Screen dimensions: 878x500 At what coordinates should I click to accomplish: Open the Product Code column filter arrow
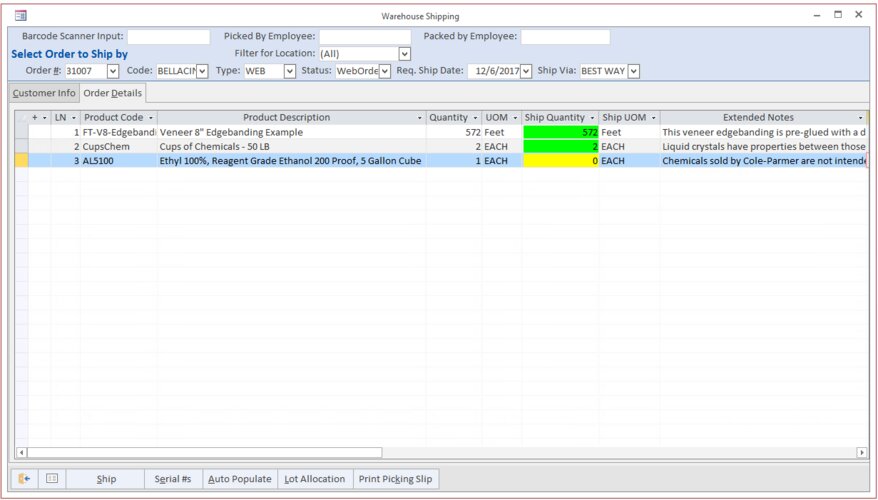click(x=150, y=118)
